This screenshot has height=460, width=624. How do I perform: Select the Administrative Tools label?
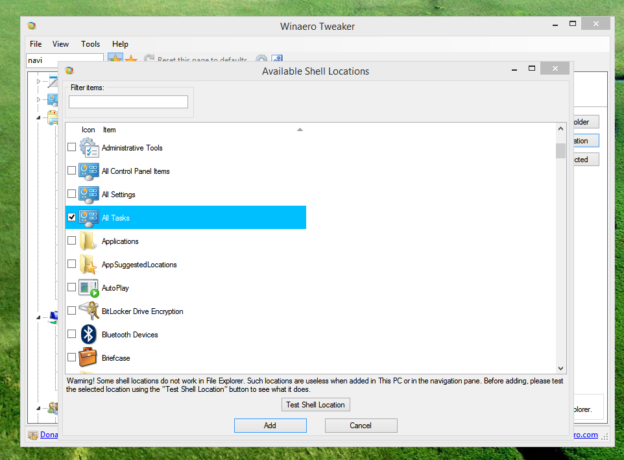[x=132, y=148]
